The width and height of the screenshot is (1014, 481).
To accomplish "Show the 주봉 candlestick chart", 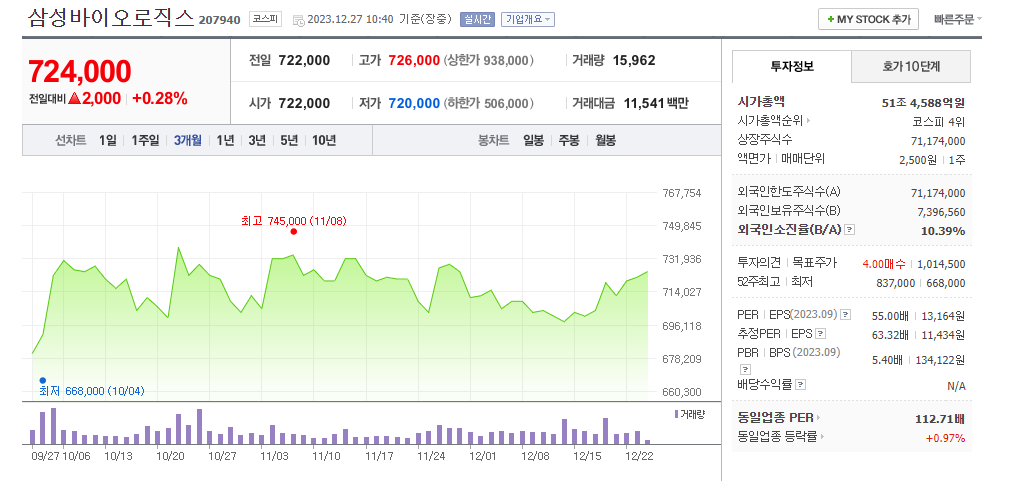I will [x=569, y=140].
